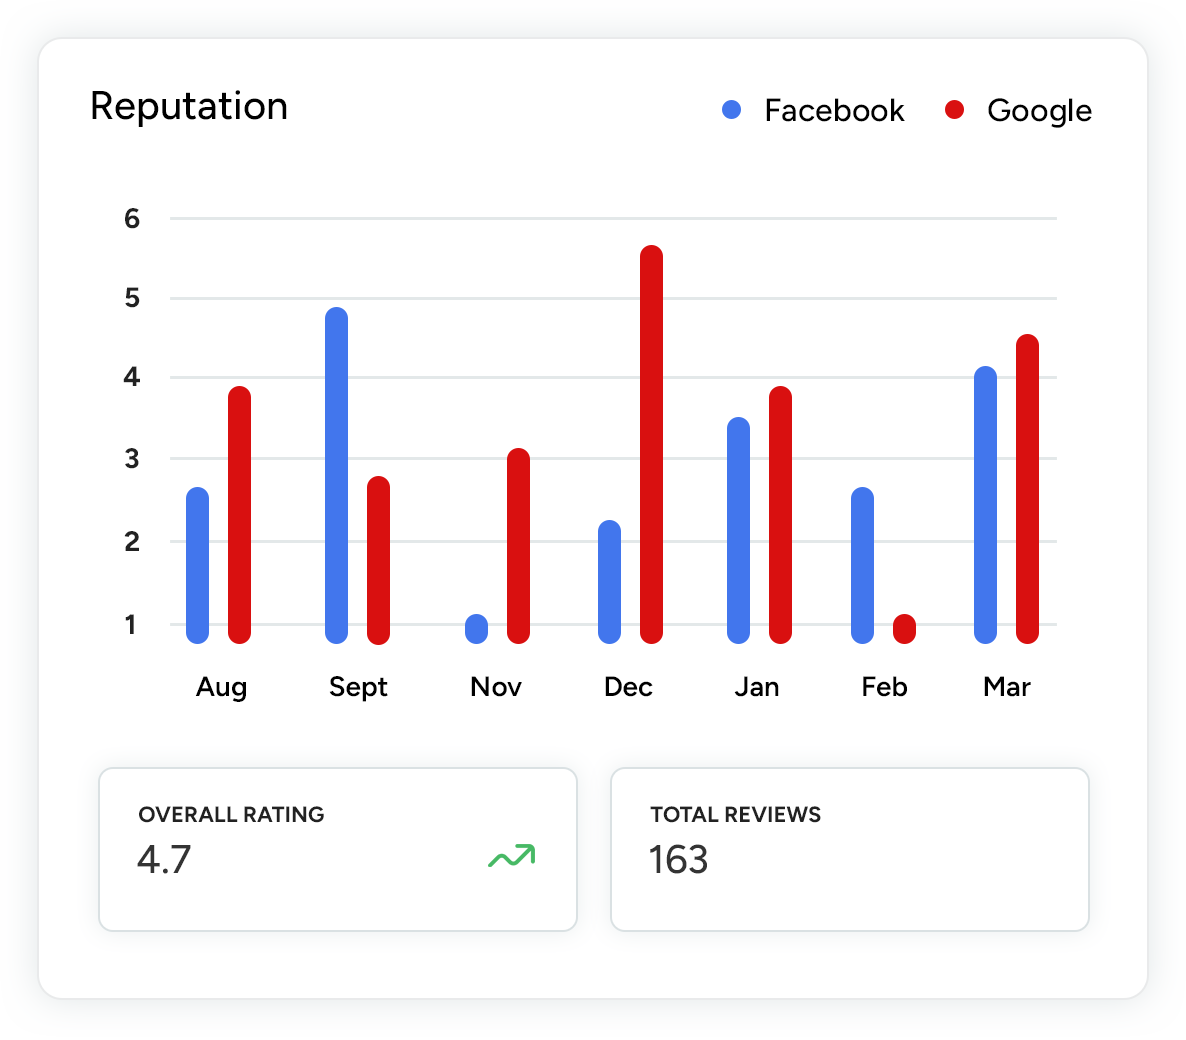Toggle the Google legend label

[1039, 110]
